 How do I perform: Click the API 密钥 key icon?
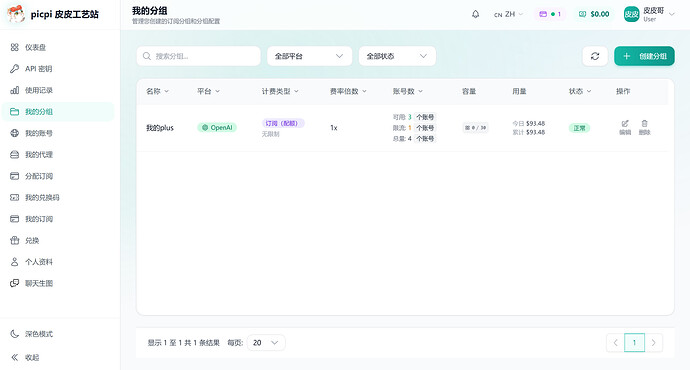click(x=15, y=69)
